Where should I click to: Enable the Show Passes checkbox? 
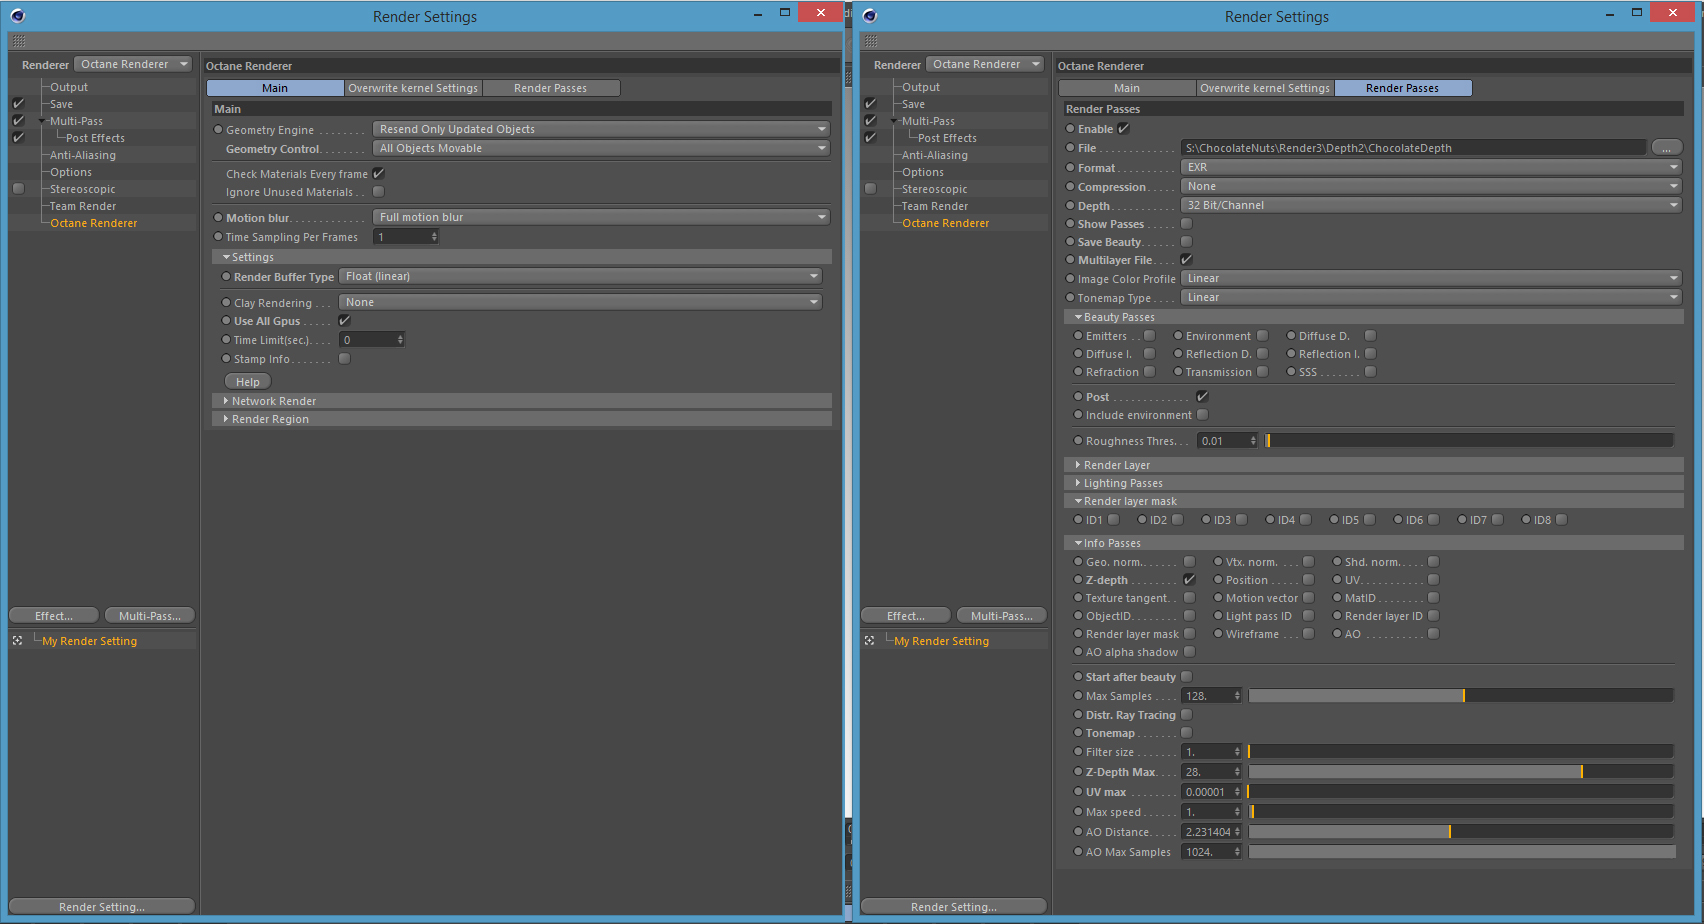1187,223
